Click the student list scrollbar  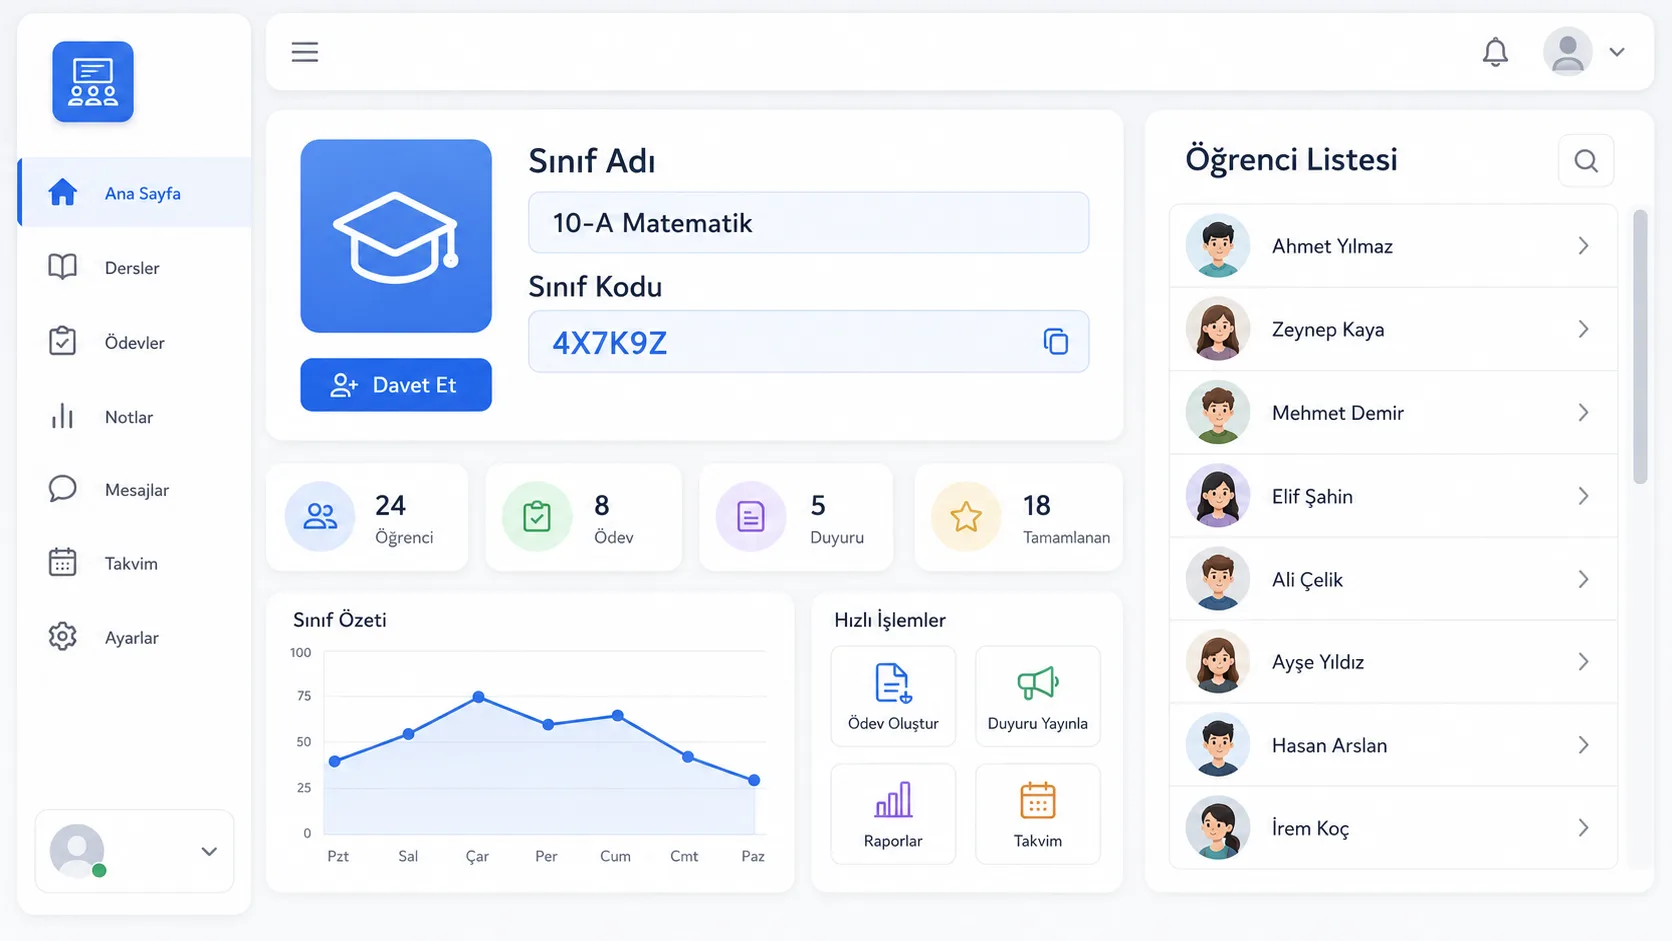coord(1640,346)
